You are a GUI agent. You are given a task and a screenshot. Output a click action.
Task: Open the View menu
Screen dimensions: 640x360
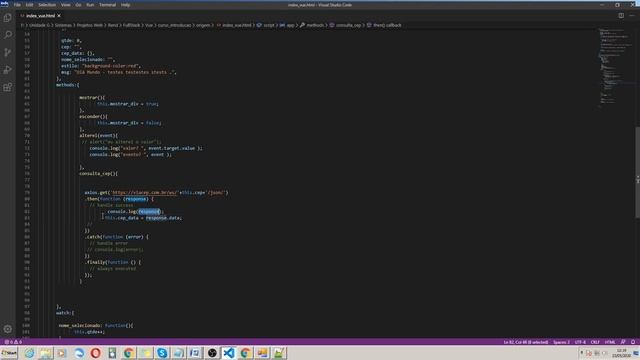(x=65, y=5)
